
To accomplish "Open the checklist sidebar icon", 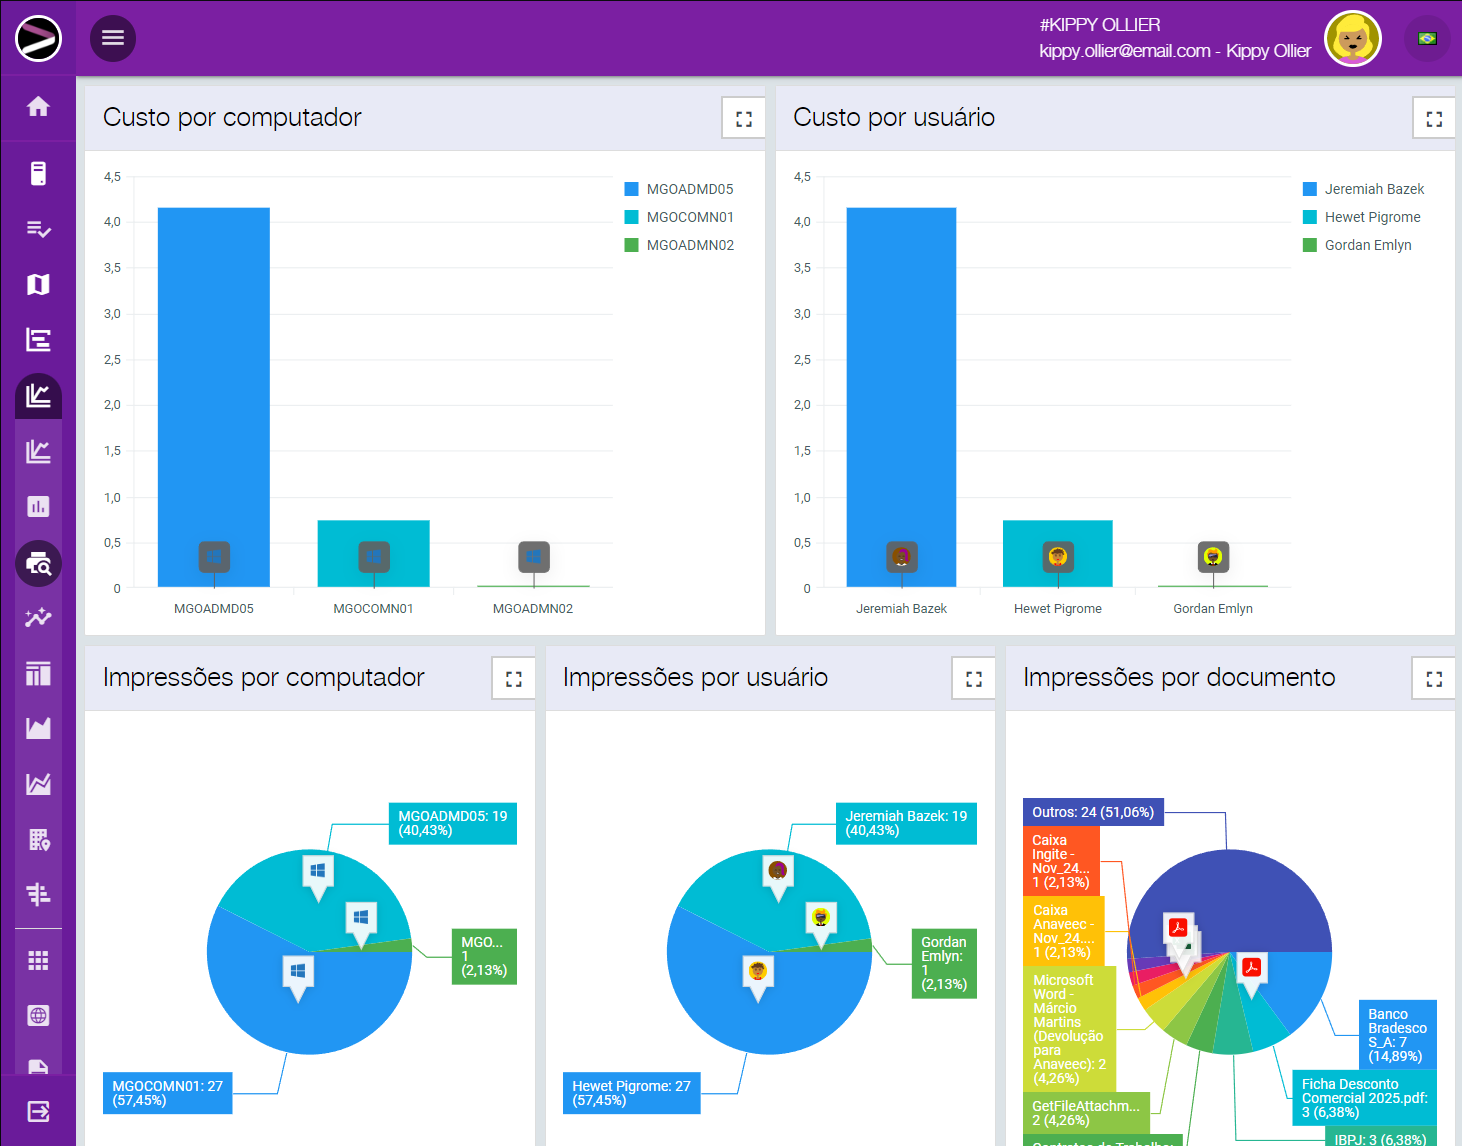I will click(38, 229).
